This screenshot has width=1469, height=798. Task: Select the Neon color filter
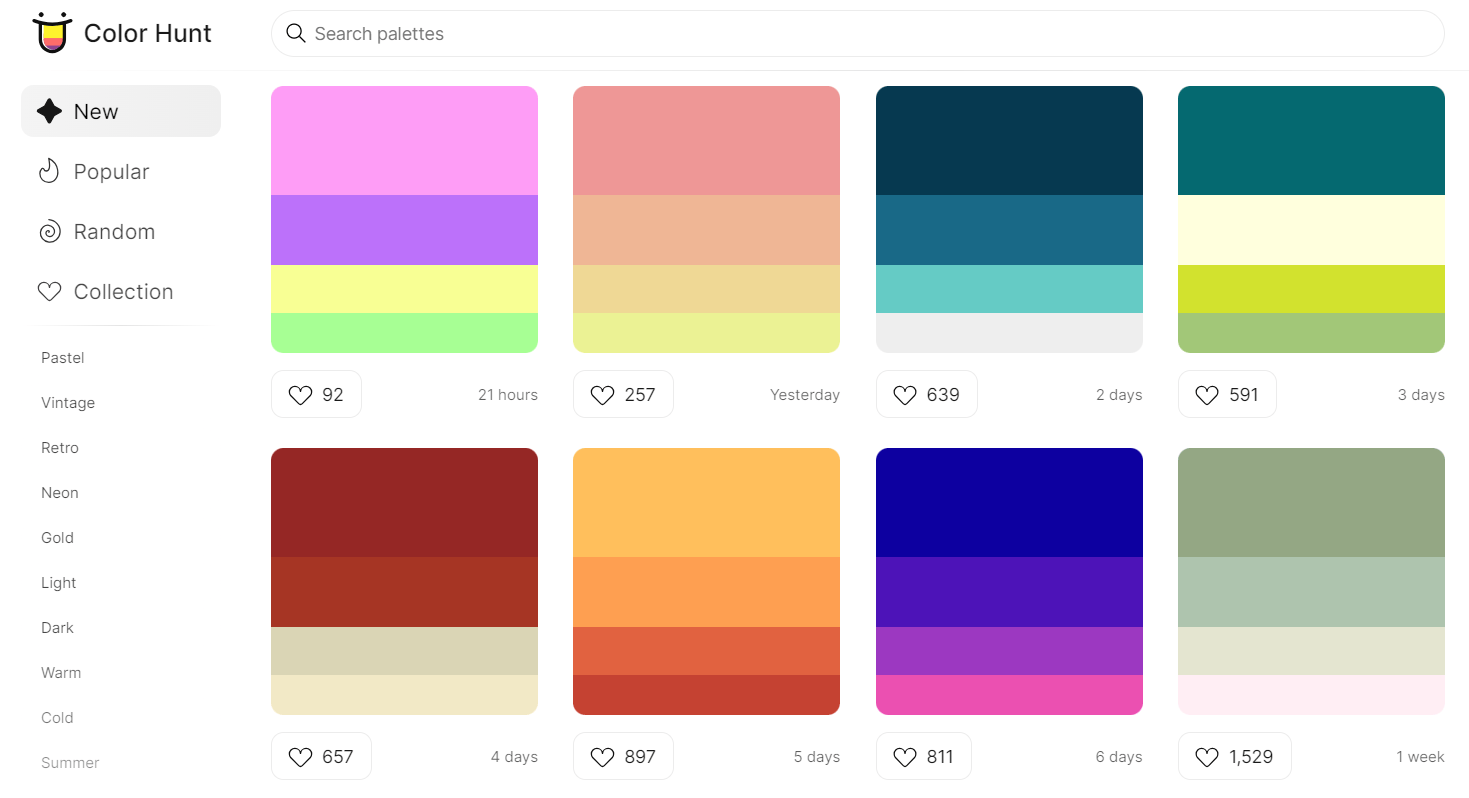click(59, 492)
